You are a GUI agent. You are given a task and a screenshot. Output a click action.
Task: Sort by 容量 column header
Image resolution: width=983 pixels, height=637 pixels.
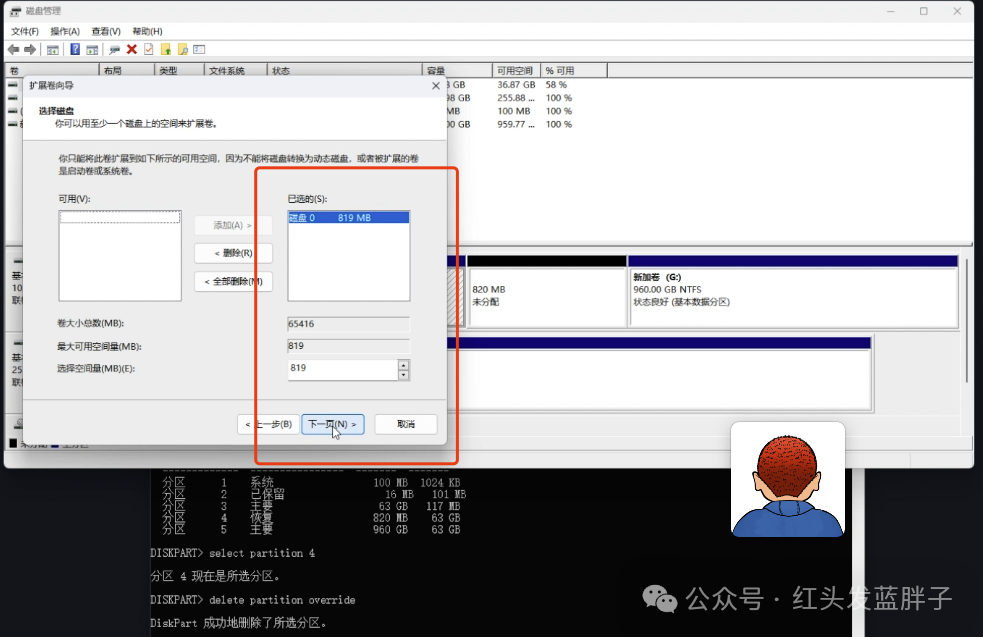click(x=457, y=70)
